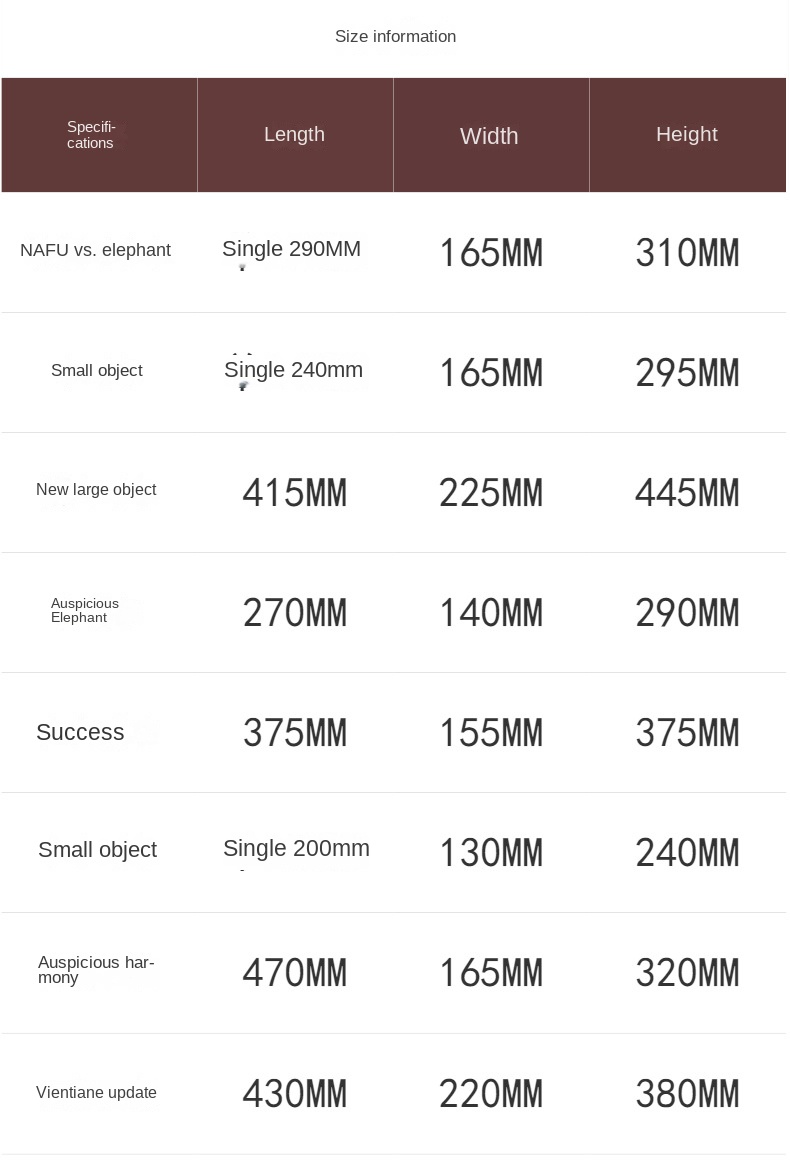Select the Vientiane update row label

point(96,1093)
